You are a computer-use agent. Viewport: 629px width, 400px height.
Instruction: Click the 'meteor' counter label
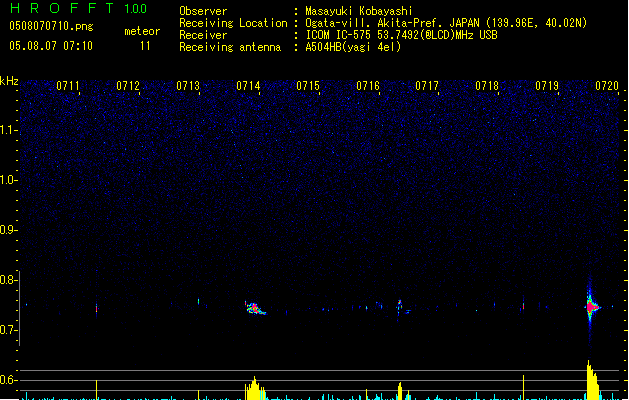point(142,31)
